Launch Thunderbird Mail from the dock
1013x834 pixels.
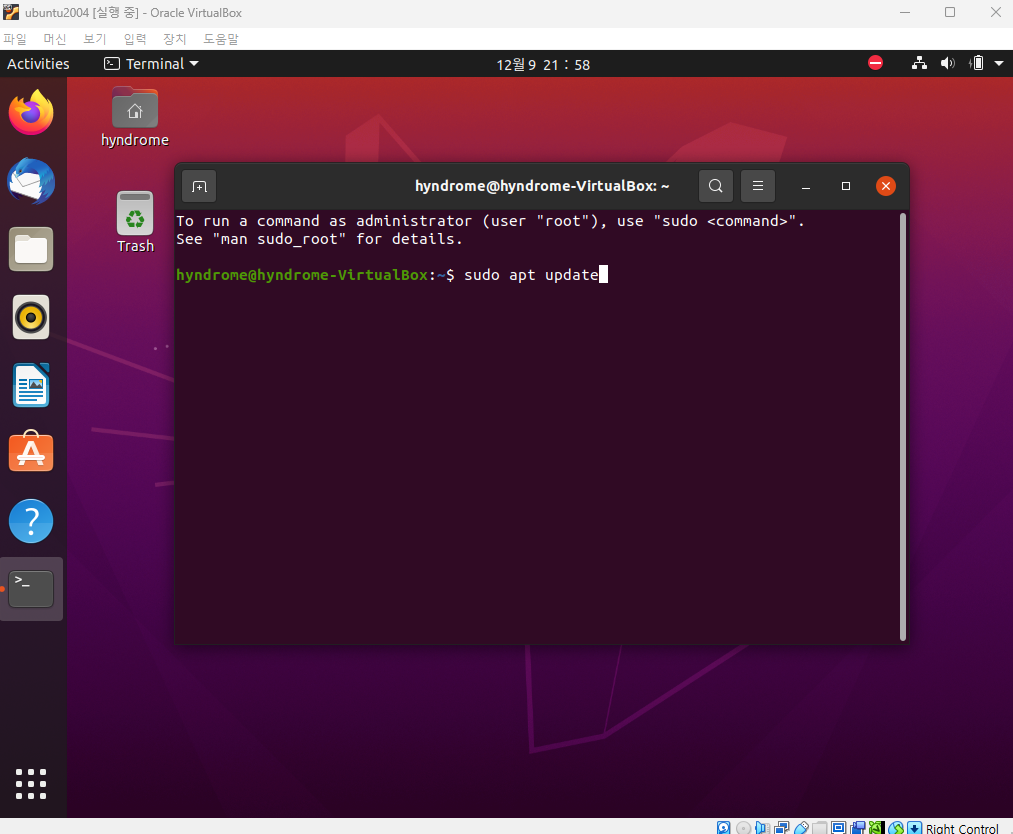tap(31, 181)
